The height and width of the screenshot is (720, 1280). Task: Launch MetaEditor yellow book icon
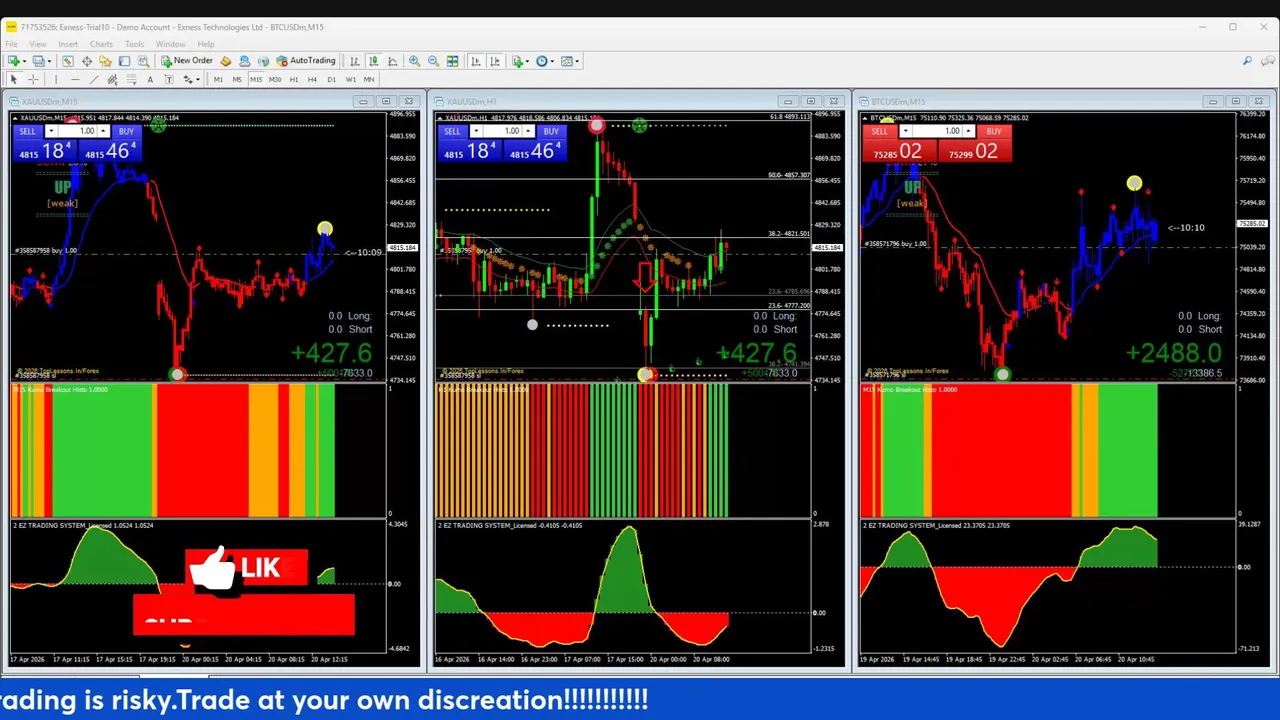(225, 61)
